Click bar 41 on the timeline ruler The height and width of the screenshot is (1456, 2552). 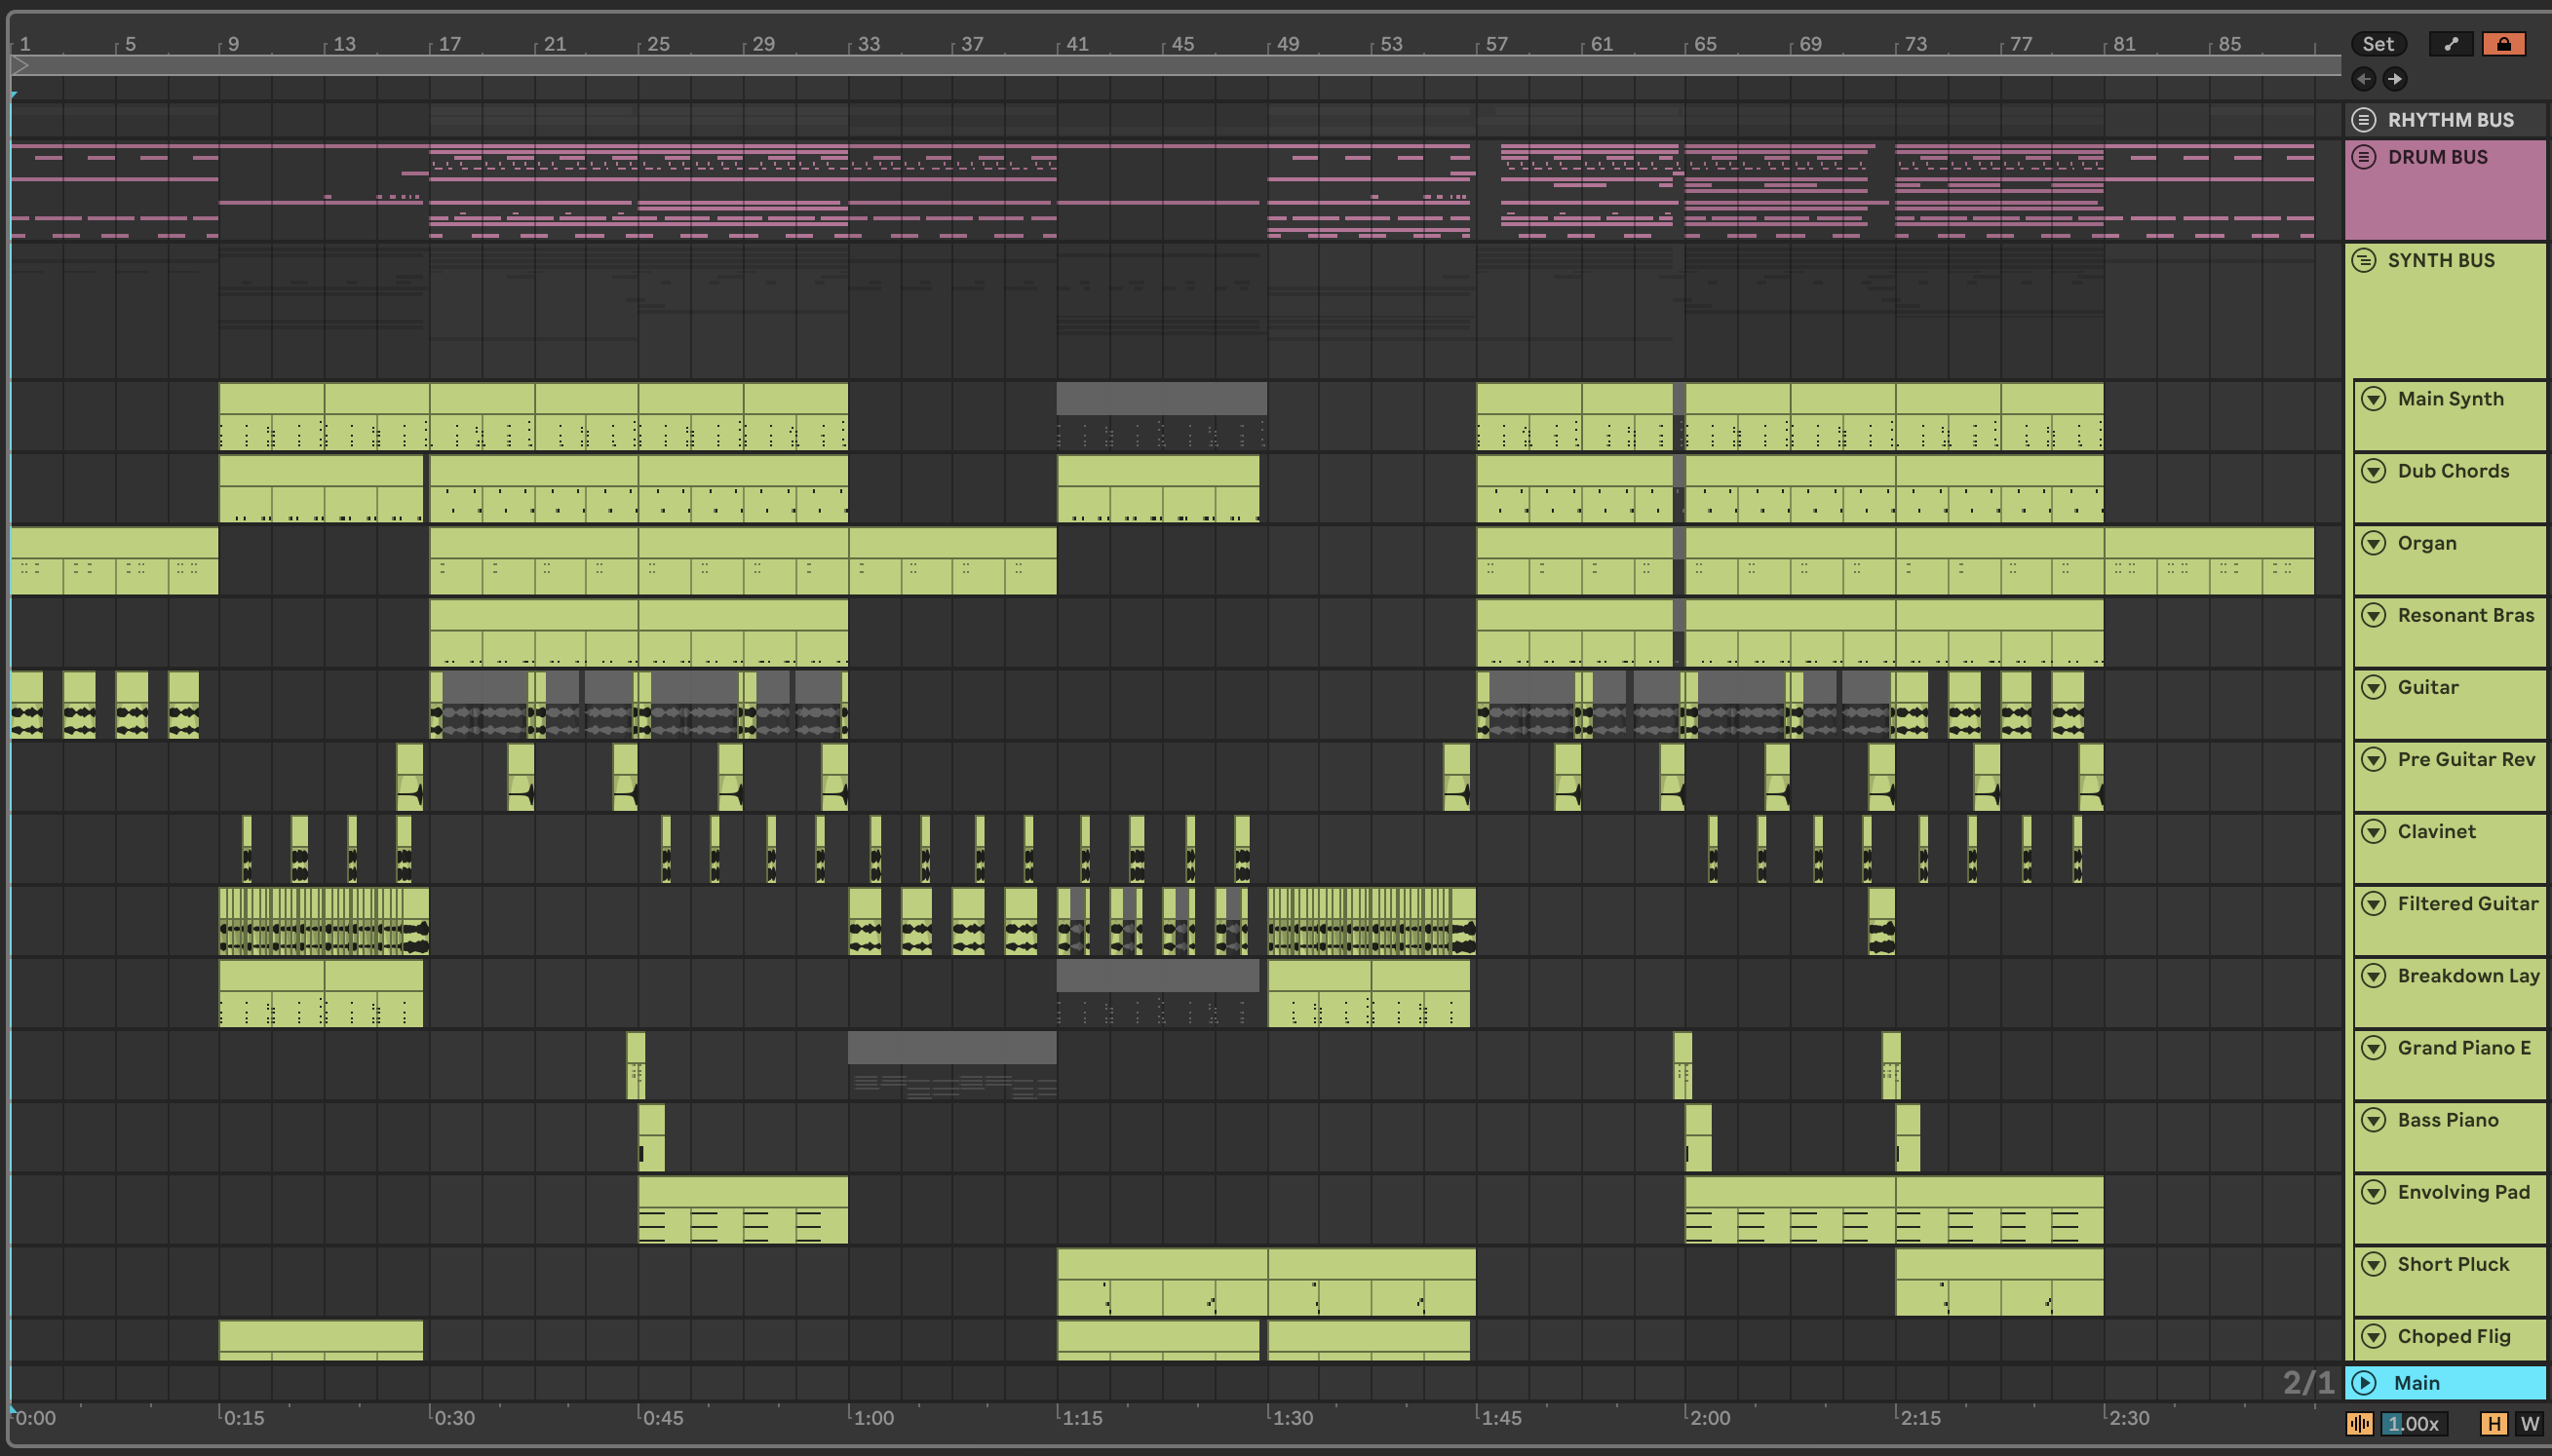click(1076, 44)
